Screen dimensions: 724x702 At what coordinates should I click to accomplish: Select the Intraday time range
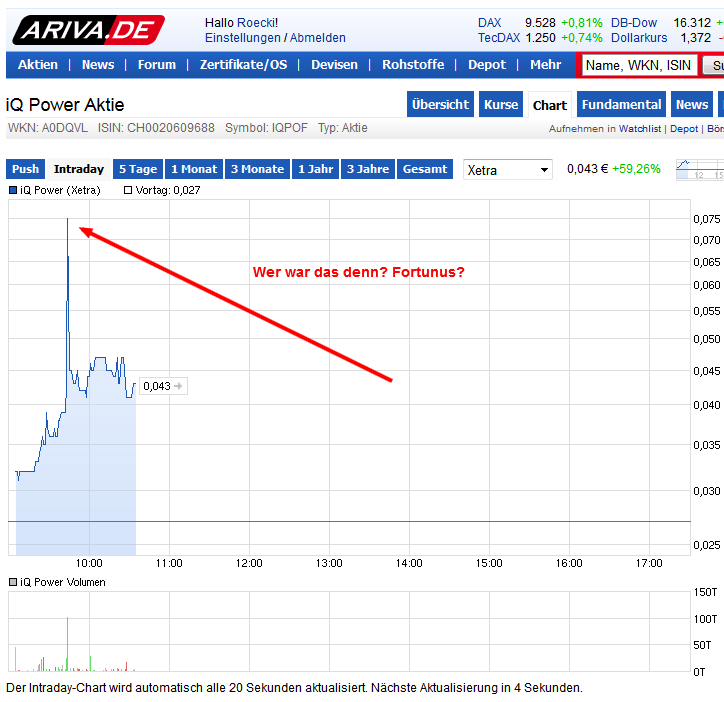tap(79, 169)
